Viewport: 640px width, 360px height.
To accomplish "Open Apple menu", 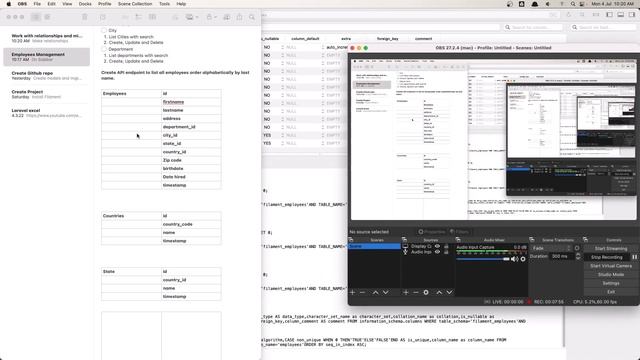I will coord(8,4).
